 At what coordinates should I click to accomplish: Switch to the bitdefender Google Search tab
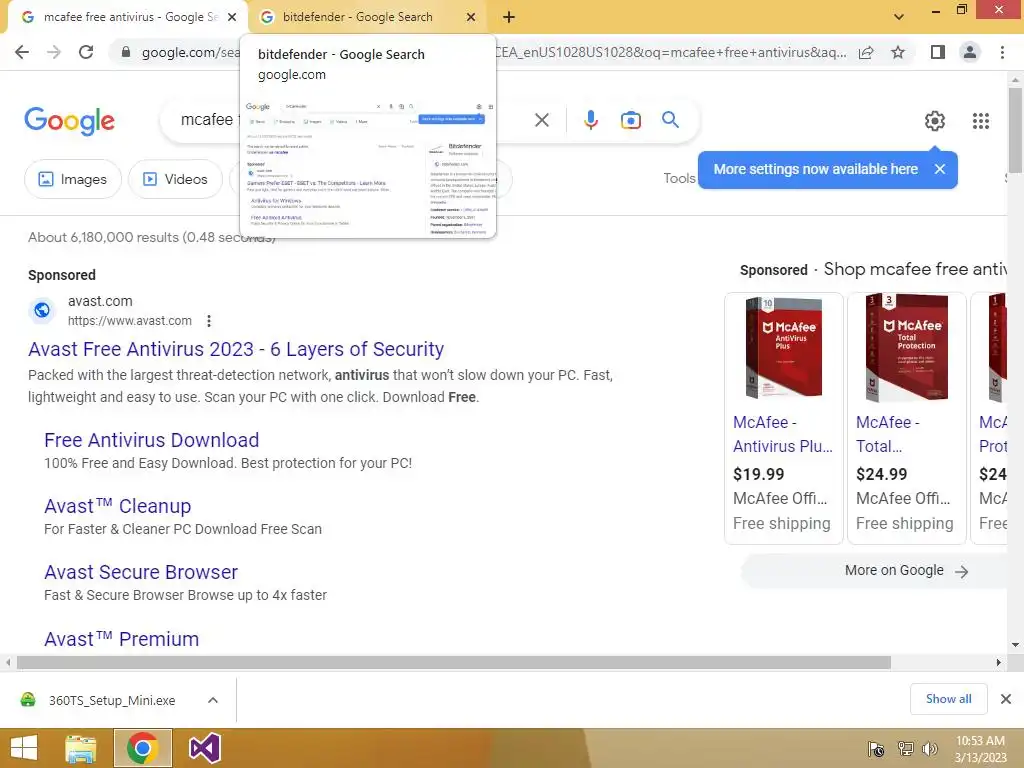coord(357,17)
